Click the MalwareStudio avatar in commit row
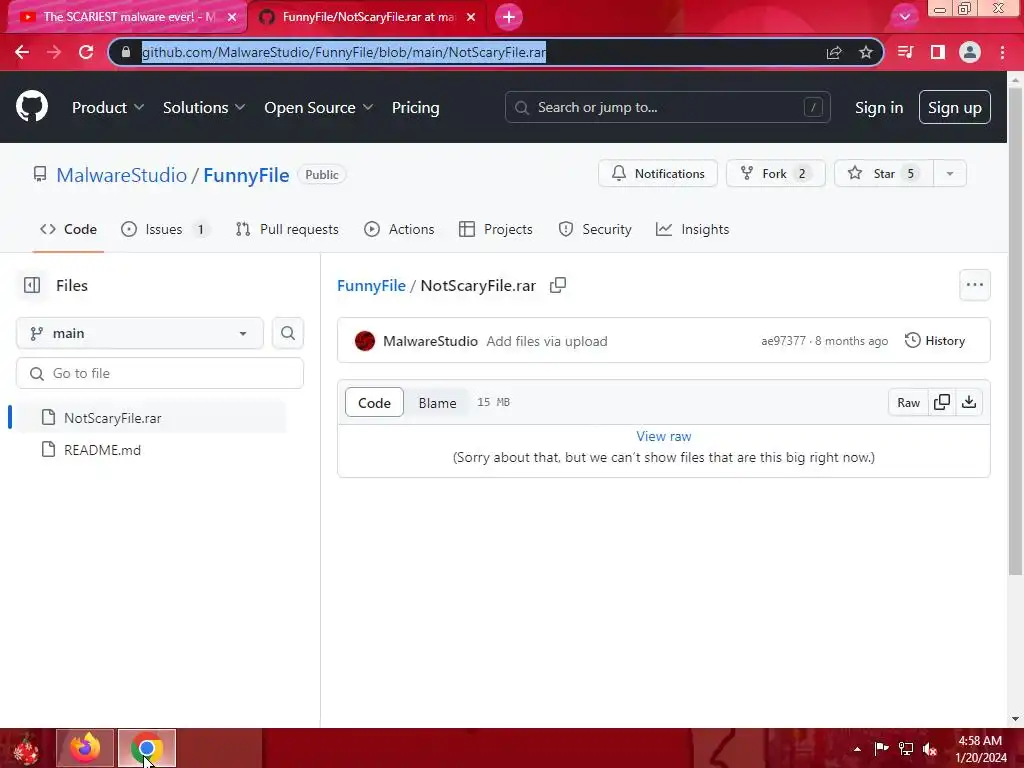Image resolution: width=1024 pixels, height=768 pixels. (364, 341)
